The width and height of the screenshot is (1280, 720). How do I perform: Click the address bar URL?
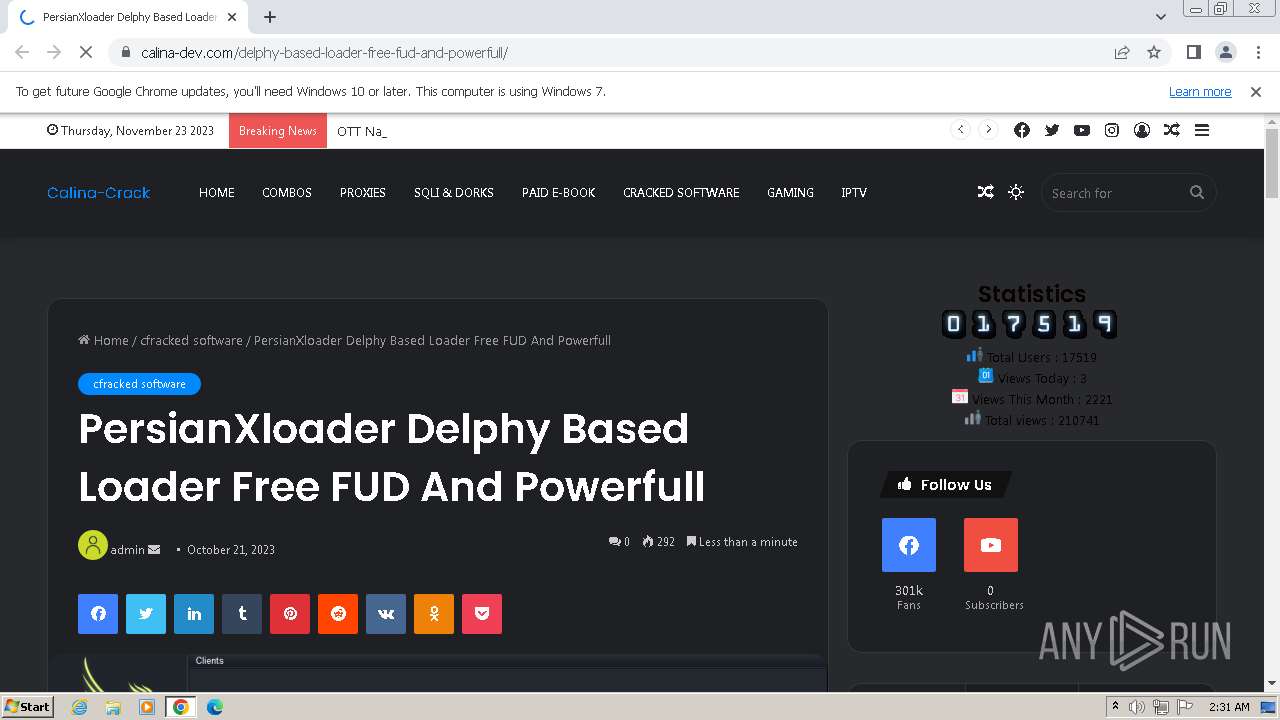click(x=324, y=52)
